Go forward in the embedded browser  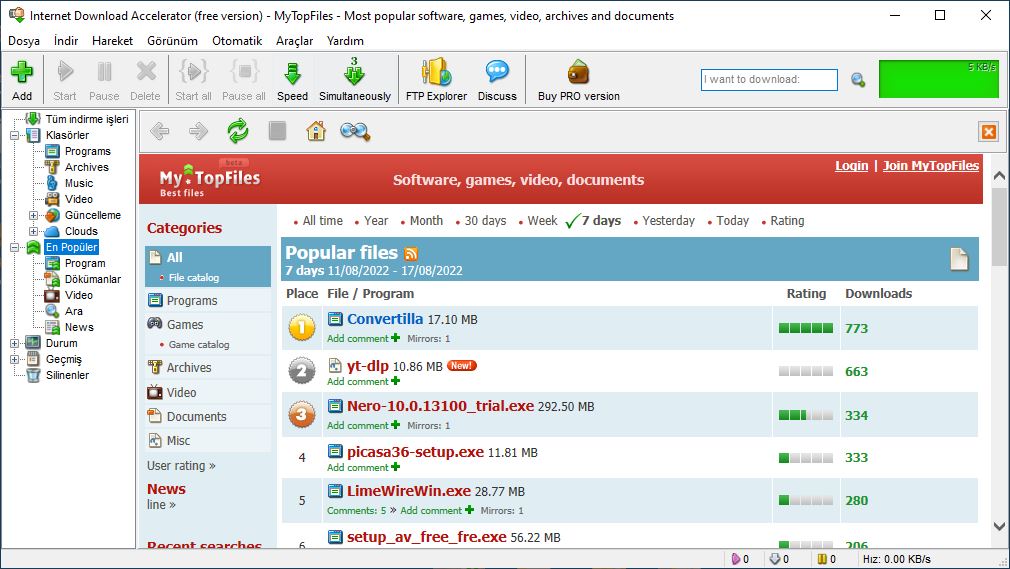tap(198, 131)
